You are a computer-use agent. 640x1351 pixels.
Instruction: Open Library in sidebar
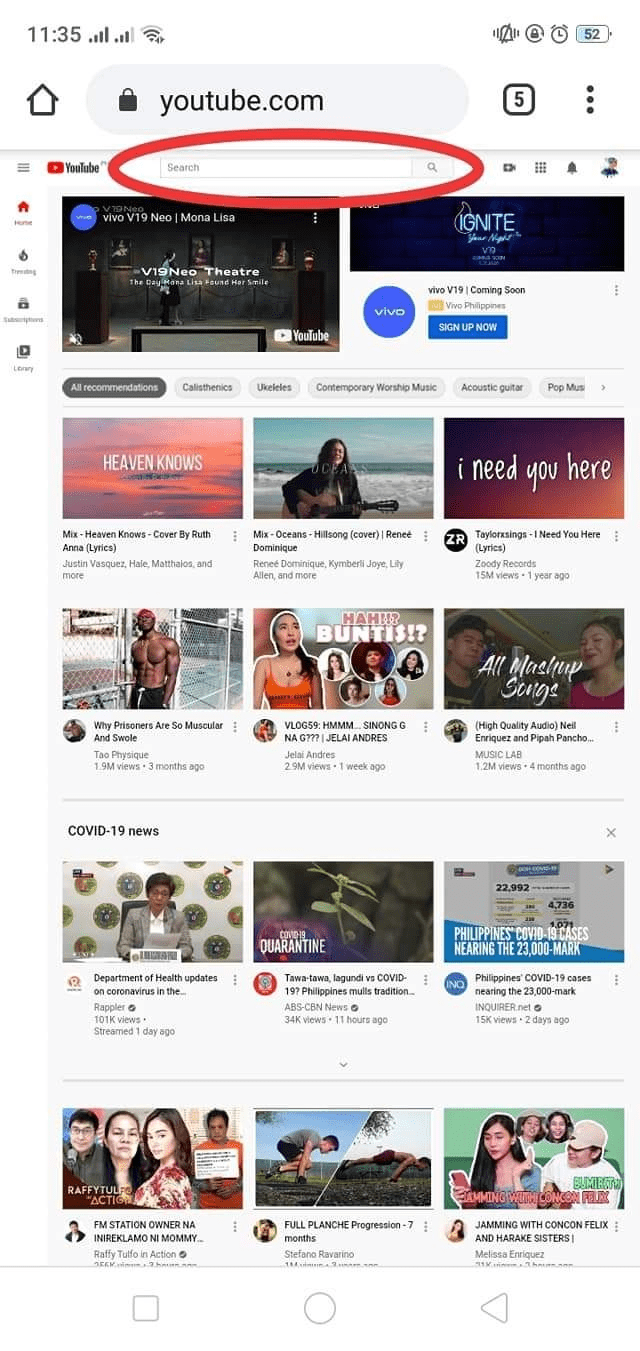23,357
